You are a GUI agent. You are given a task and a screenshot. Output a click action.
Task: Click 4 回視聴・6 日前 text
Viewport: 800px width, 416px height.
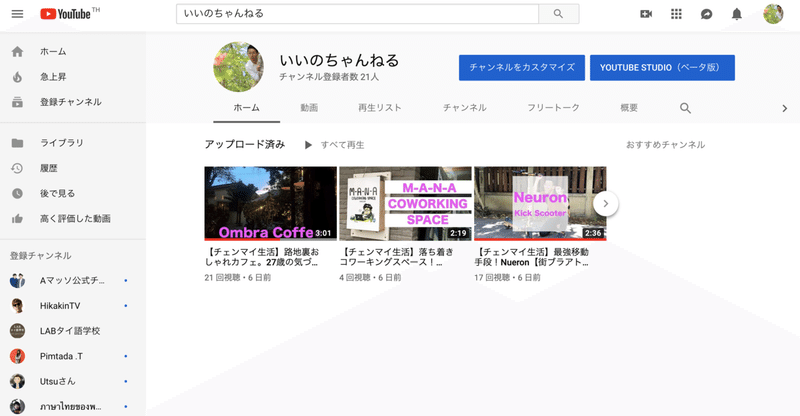pyautogui.click(x=370, y=278)
